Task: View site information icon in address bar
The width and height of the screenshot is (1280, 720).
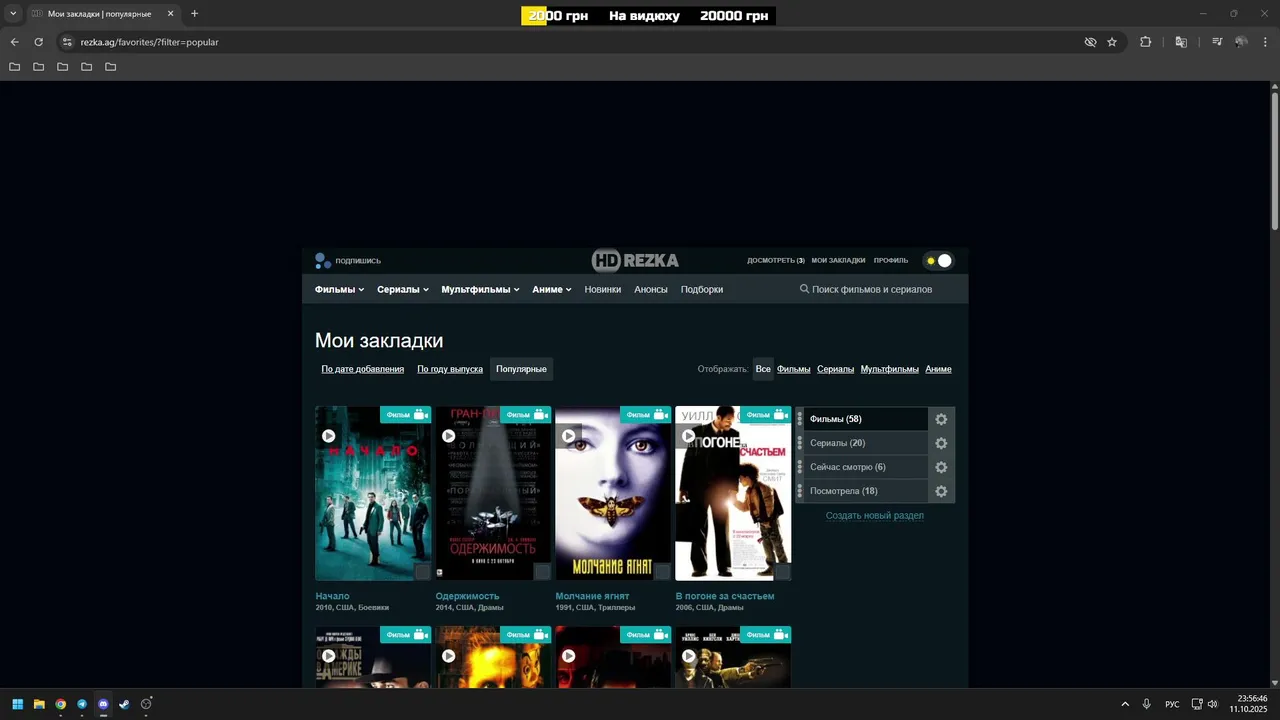Action: [x=67, y=42]
